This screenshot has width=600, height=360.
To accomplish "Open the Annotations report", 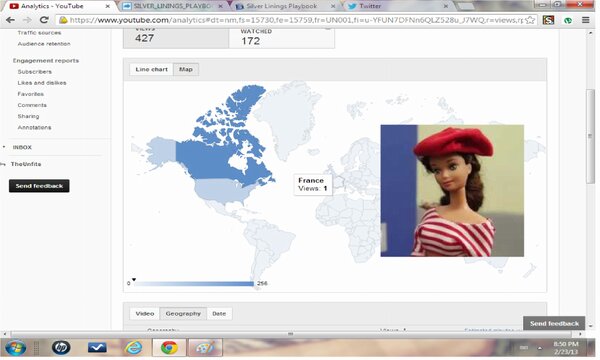I will pos(34,127).
